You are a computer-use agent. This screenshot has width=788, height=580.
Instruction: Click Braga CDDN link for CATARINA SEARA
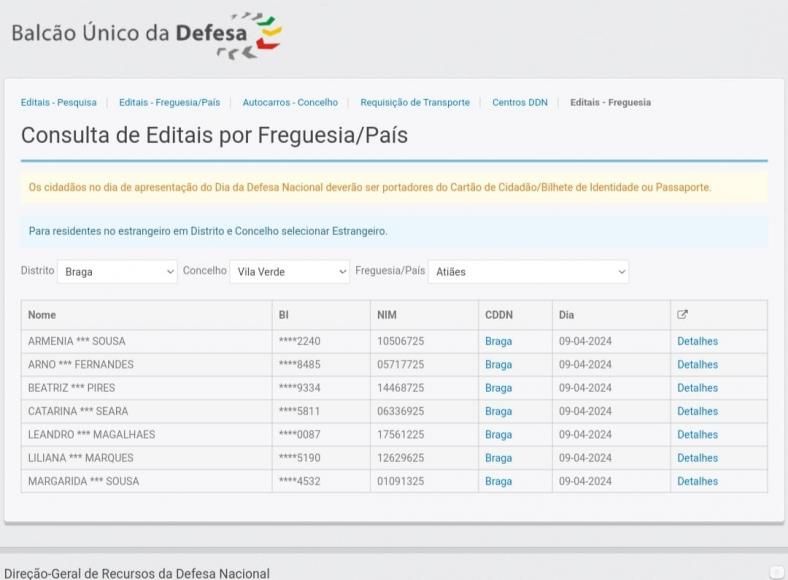pos(498,411)
